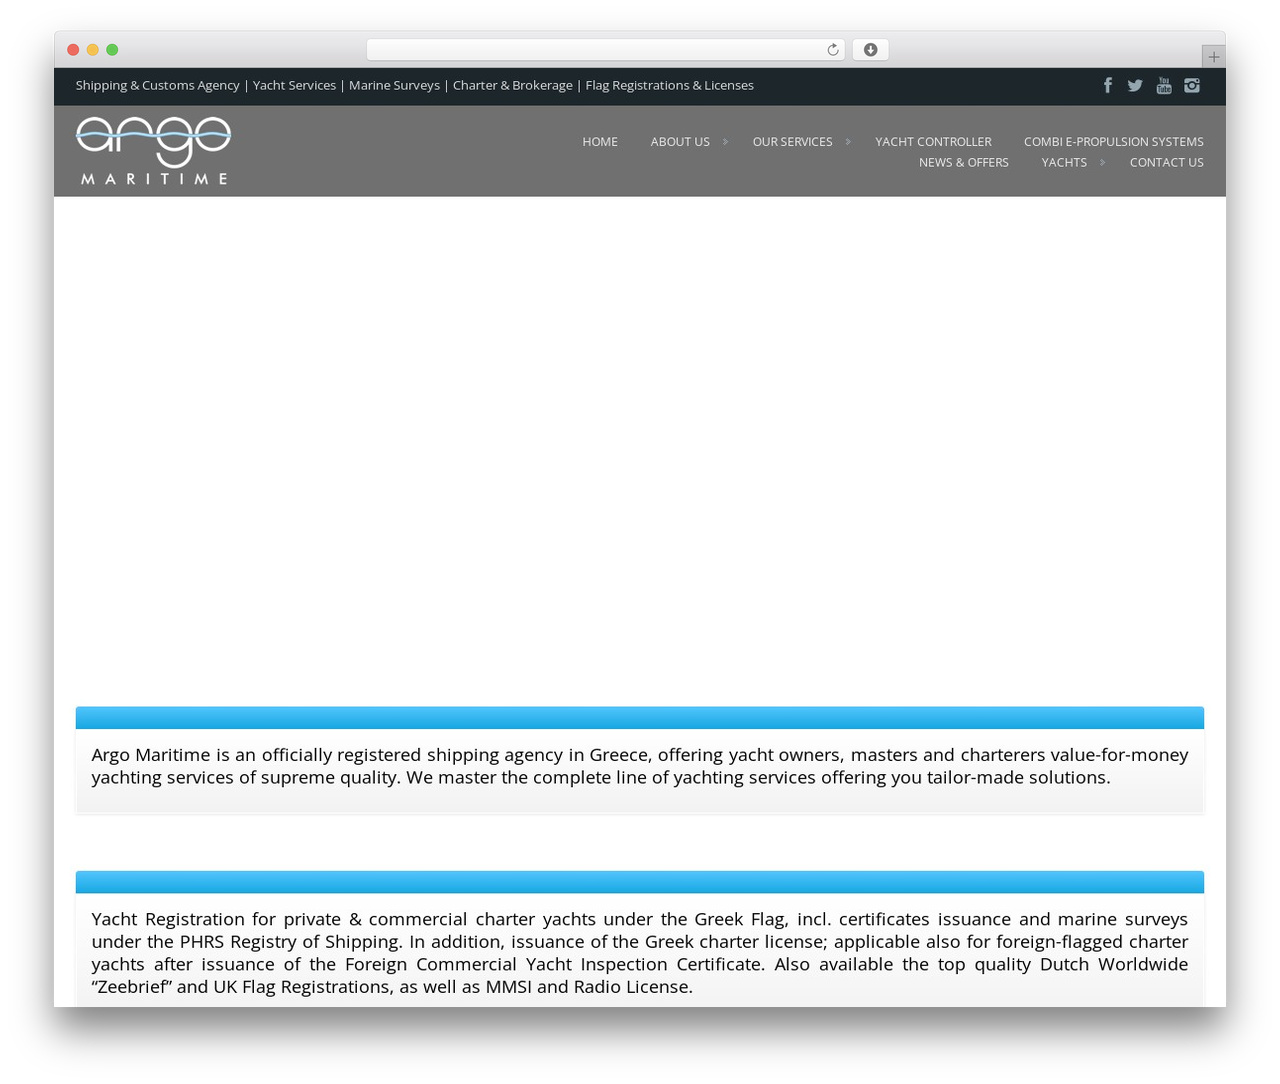
Task: Click the browser download icon button
Action: (x=870, y=50)
